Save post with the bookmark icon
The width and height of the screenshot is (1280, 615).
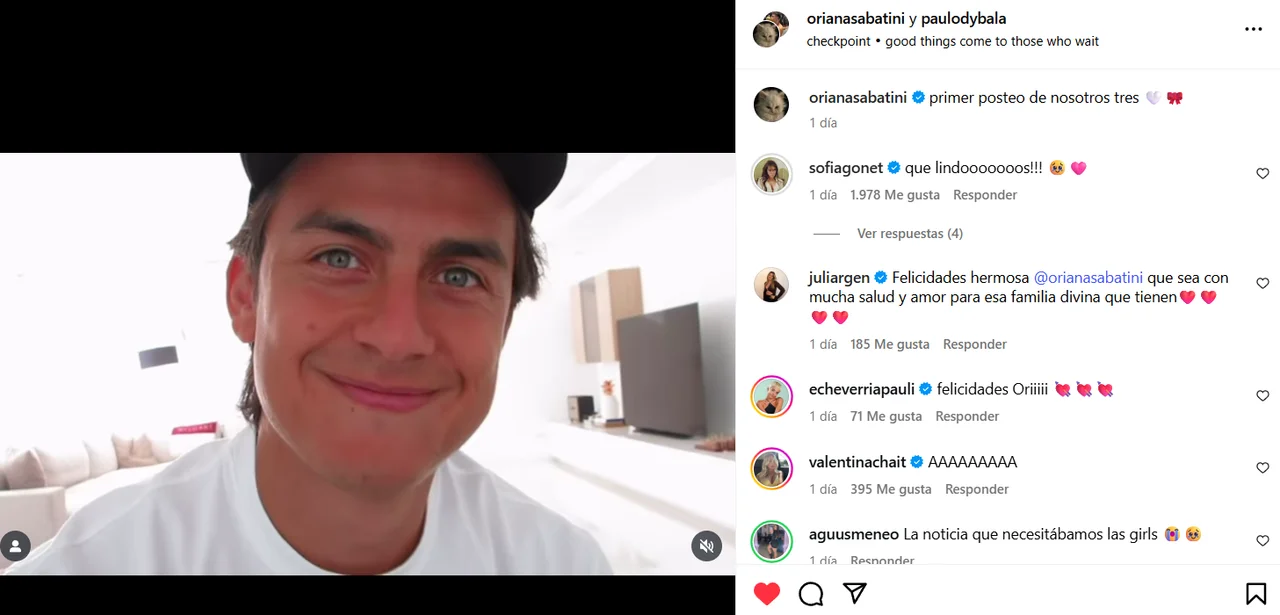point(1256,594)
